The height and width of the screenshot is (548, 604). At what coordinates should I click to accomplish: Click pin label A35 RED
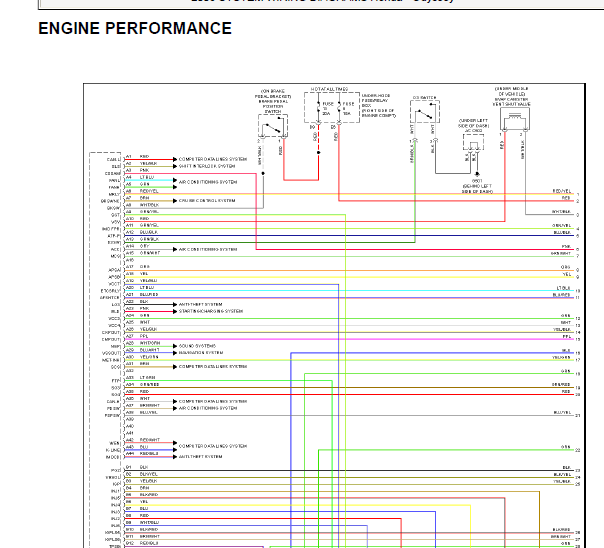tap(138, 391)
